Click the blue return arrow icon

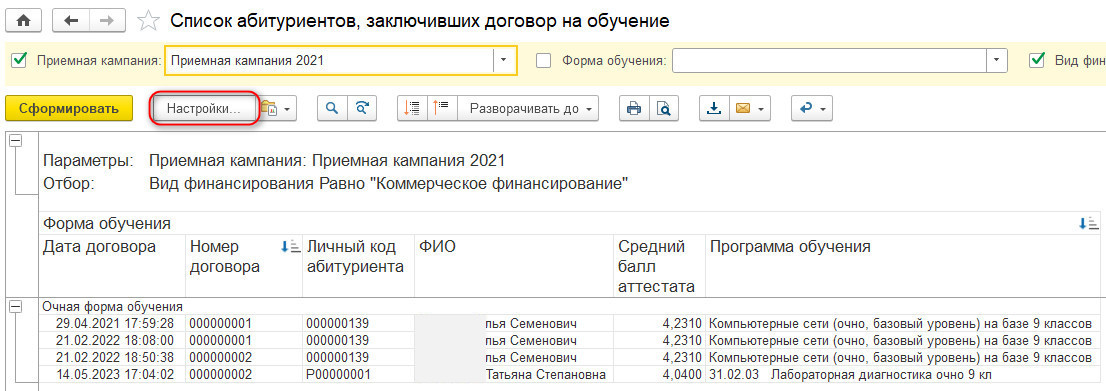click(806, 109)
